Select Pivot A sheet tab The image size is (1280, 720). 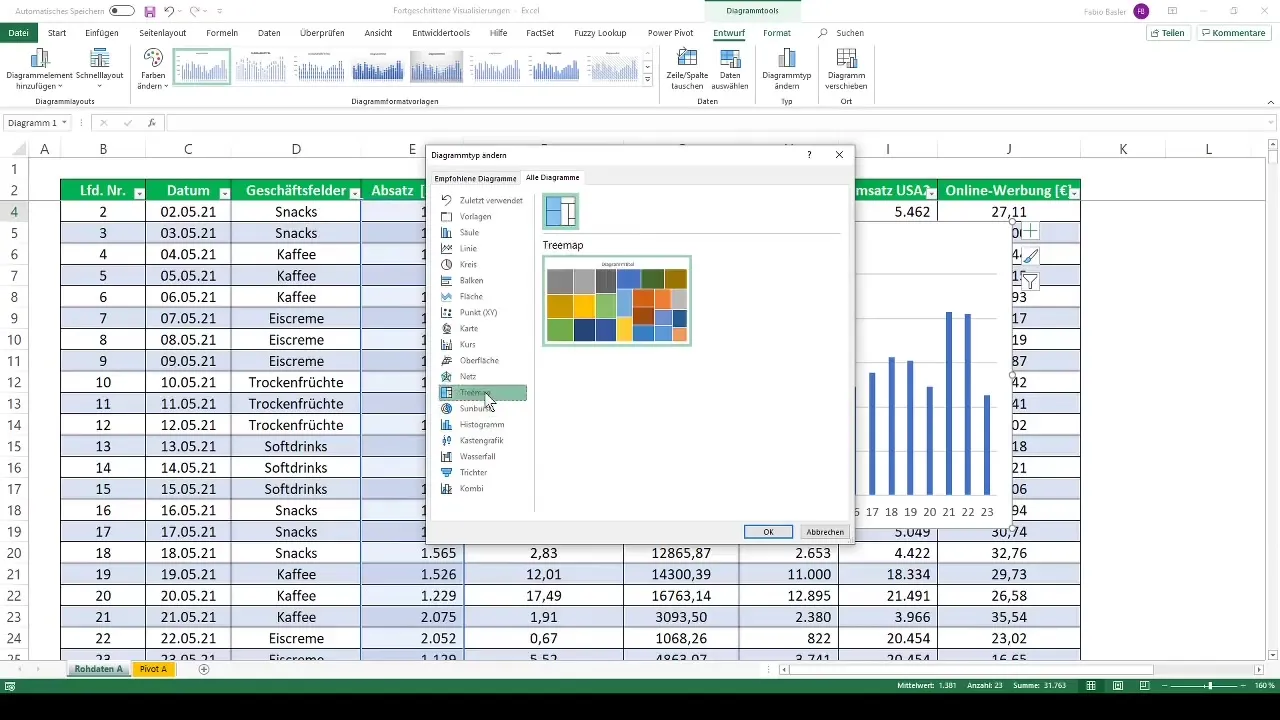click(x=153, y=669)
